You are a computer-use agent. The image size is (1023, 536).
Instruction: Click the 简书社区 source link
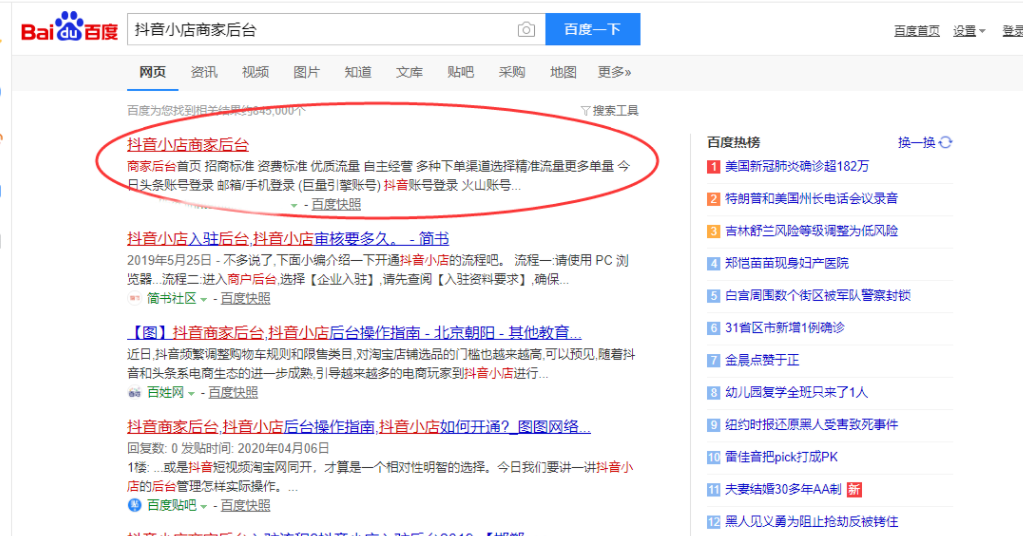[x=172, y=299]
